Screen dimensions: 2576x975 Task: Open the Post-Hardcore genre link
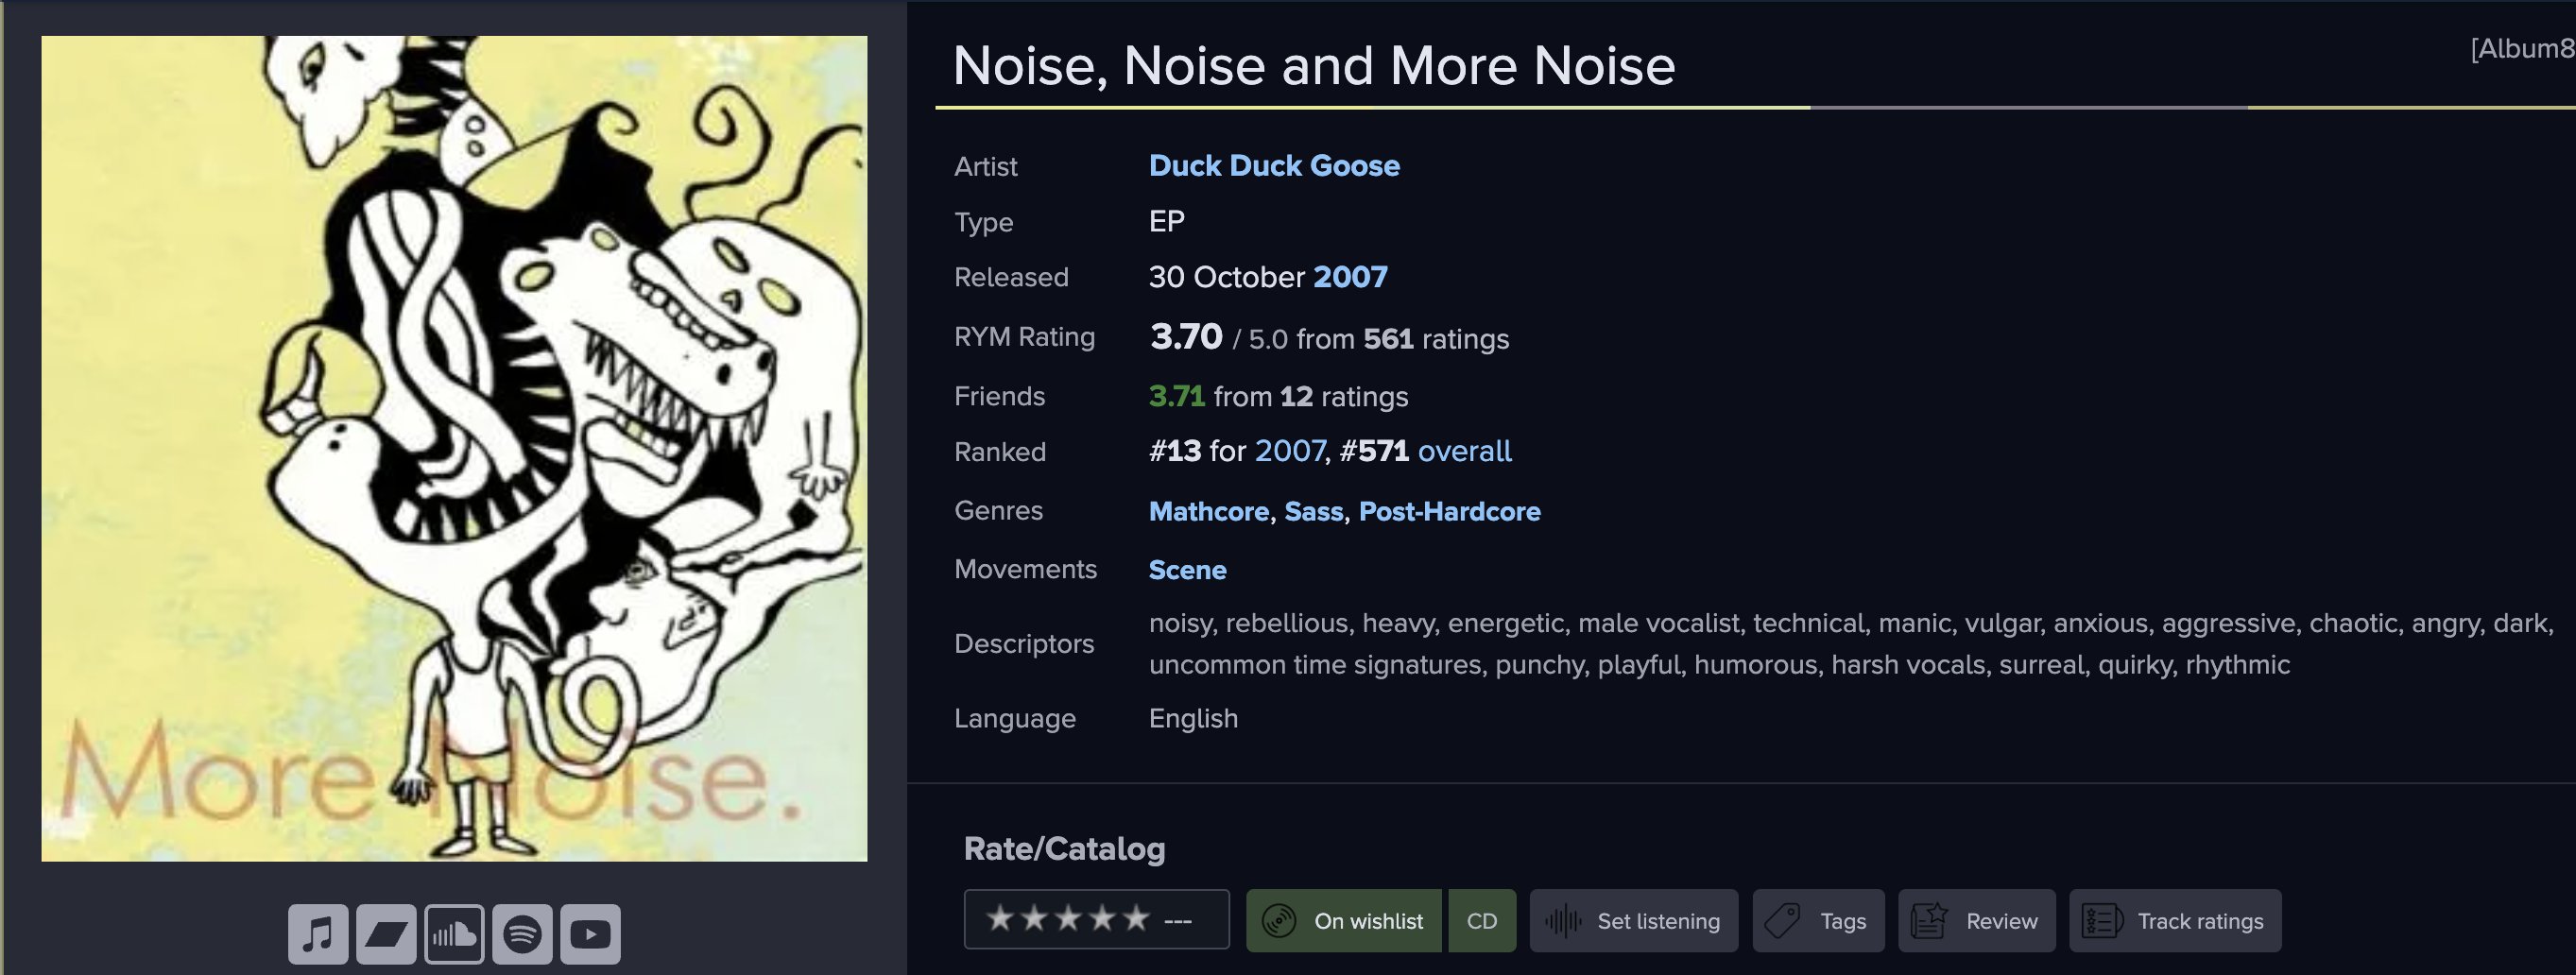pyautogui.click(x=1449, y=512)
